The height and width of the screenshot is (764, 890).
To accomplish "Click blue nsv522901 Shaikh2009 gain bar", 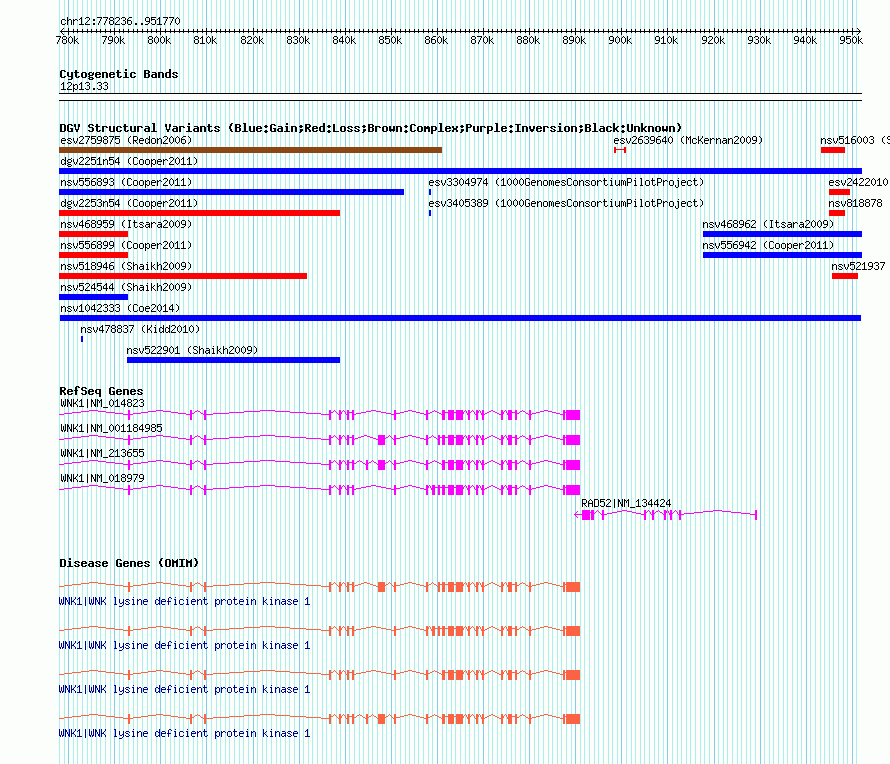I will [233, 360].
